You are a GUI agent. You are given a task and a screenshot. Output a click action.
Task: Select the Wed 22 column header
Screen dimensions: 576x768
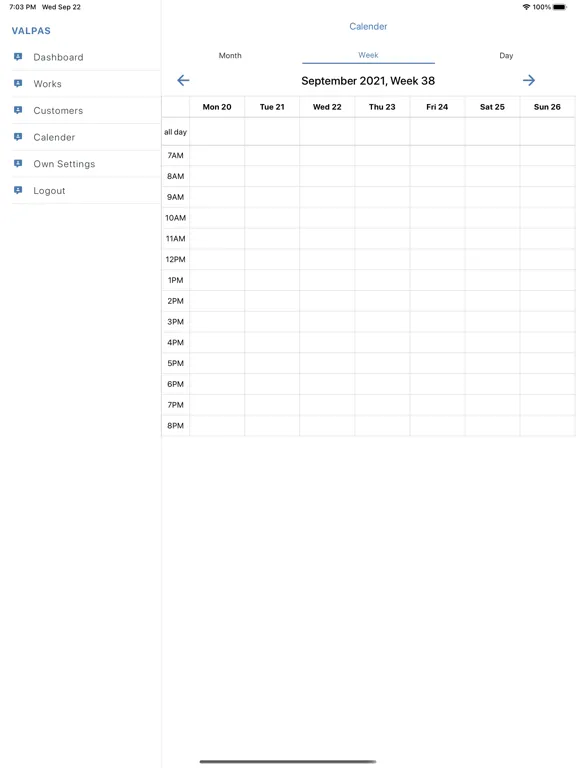[327, 107]
